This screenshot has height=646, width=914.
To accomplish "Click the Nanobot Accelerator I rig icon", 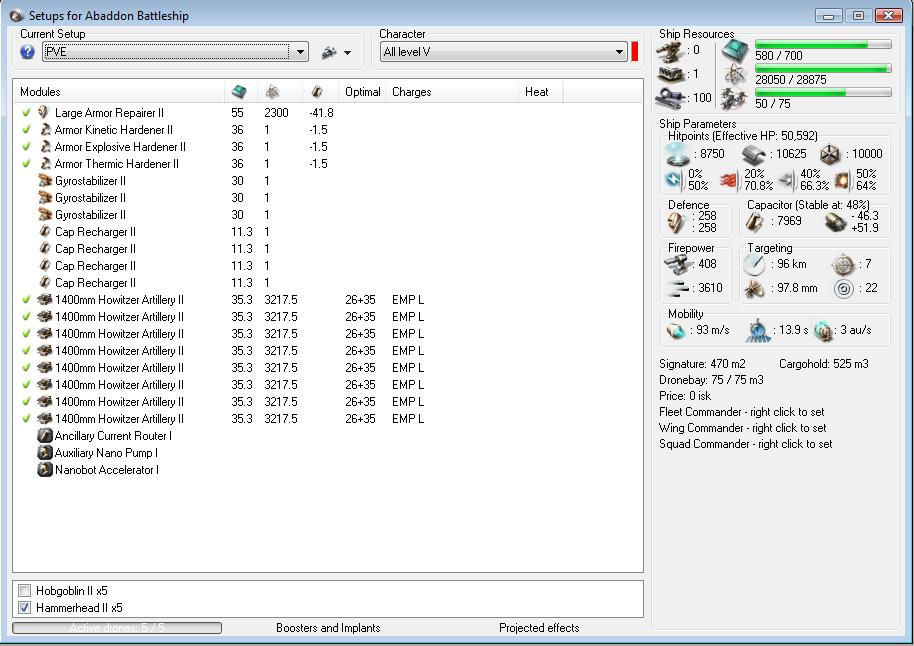I will tap(45, 469).
